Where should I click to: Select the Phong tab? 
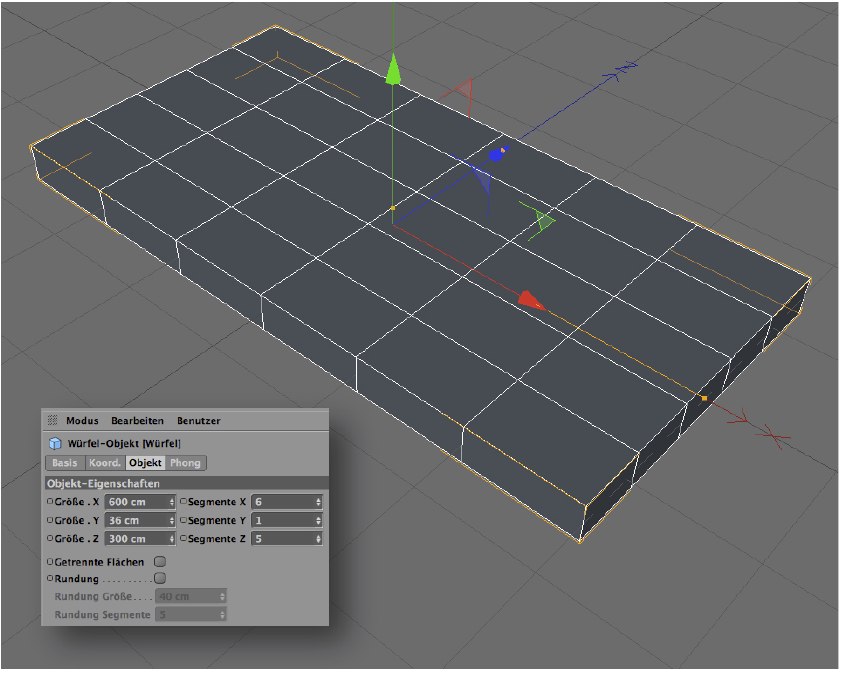(186, 463)
